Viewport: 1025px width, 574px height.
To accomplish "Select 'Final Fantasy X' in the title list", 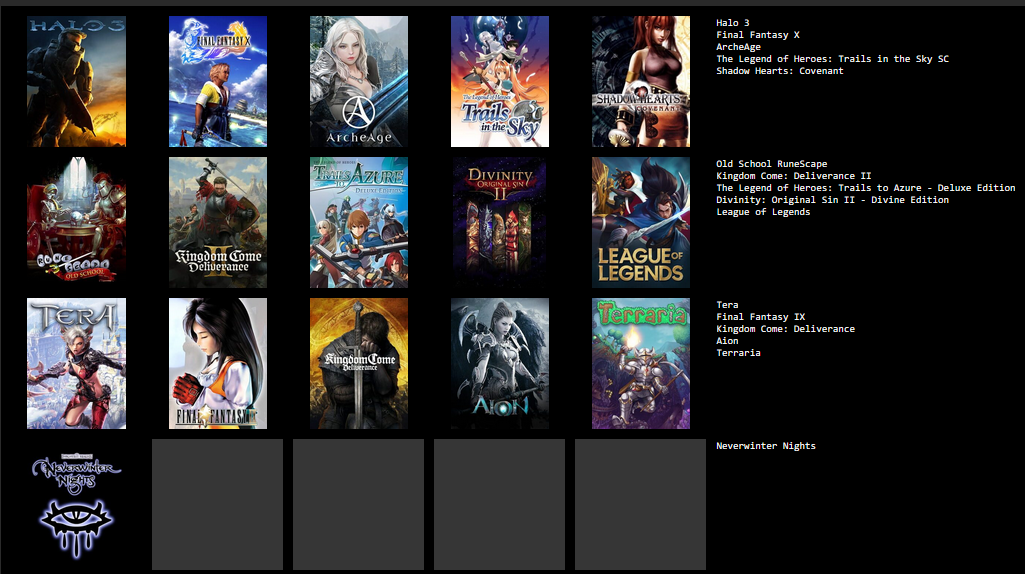I will (x=758, y=35).
